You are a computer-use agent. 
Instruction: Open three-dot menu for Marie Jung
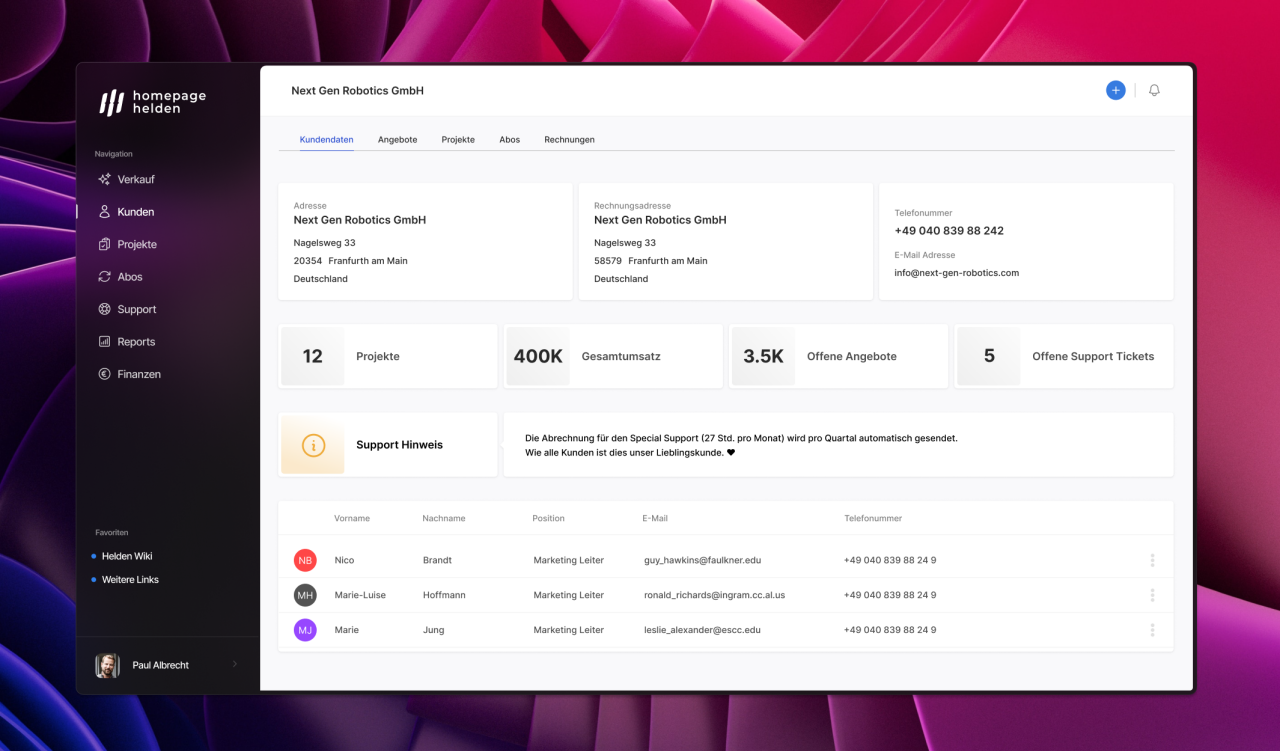click(x=1152, y=630)
